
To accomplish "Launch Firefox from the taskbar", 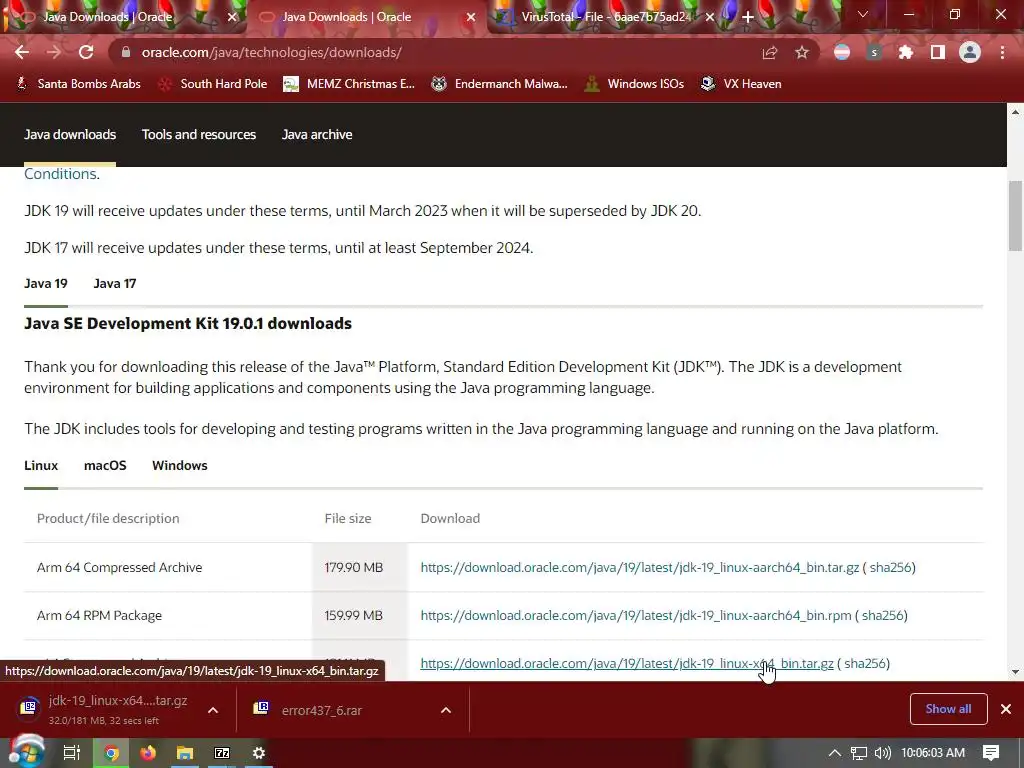I will pos(148,753).
